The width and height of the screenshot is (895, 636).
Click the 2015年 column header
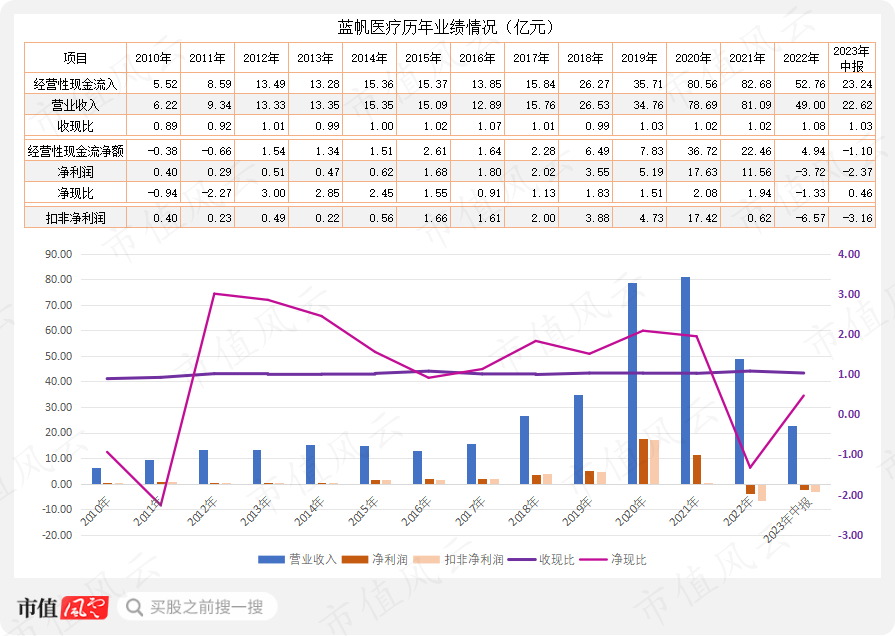point(423,58)
